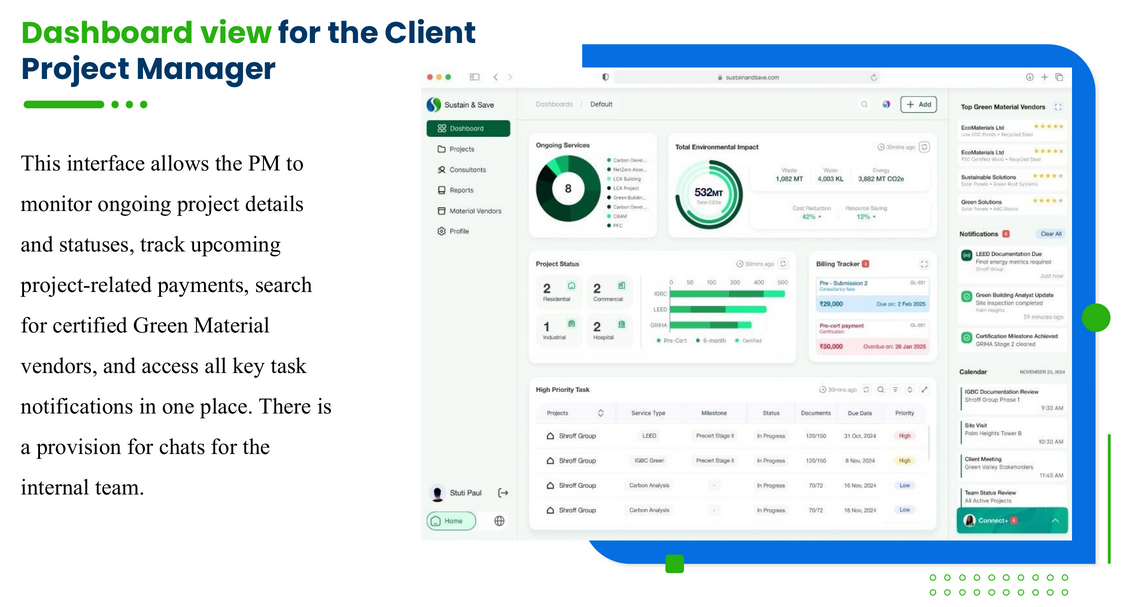Click the IGBC bar in status chart

pyautogui.click(x=715, y=295)
